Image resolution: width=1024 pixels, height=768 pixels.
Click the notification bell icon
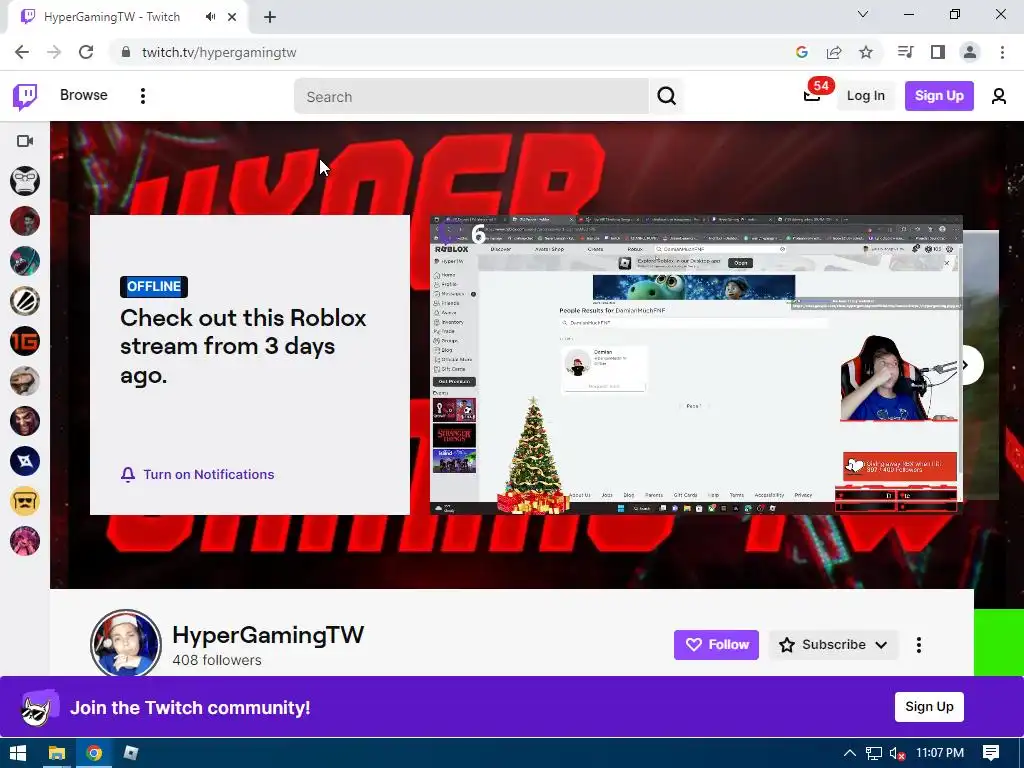point(128,475)
